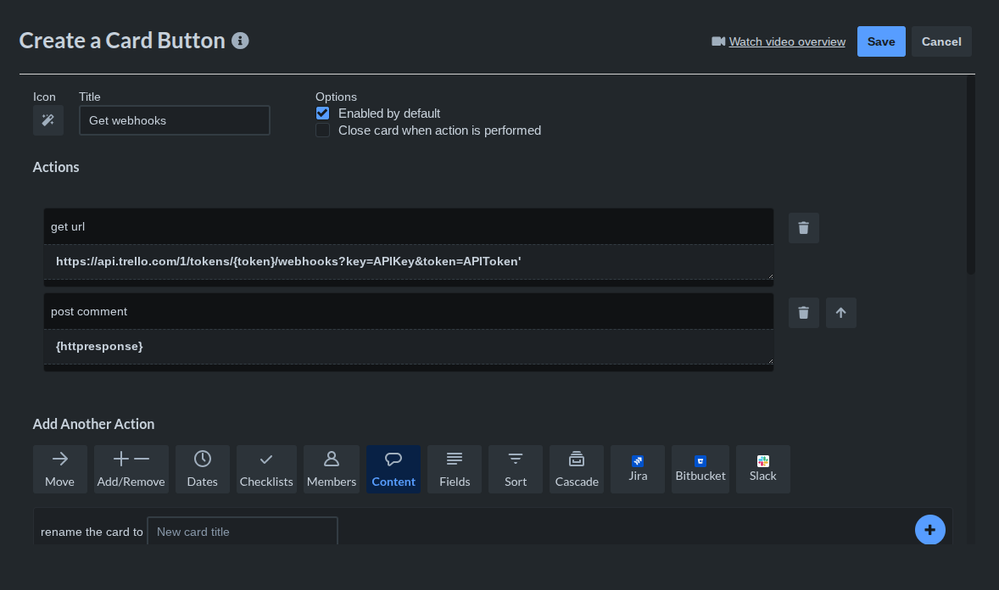Delete the 'get url' action
Screen dimensions: 999x590
tap(803, 227)
